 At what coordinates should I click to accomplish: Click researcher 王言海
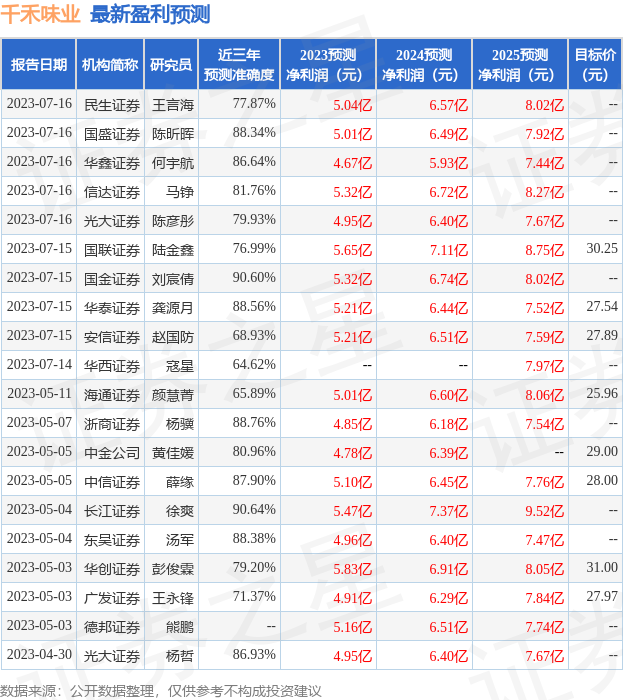[173, 105]
